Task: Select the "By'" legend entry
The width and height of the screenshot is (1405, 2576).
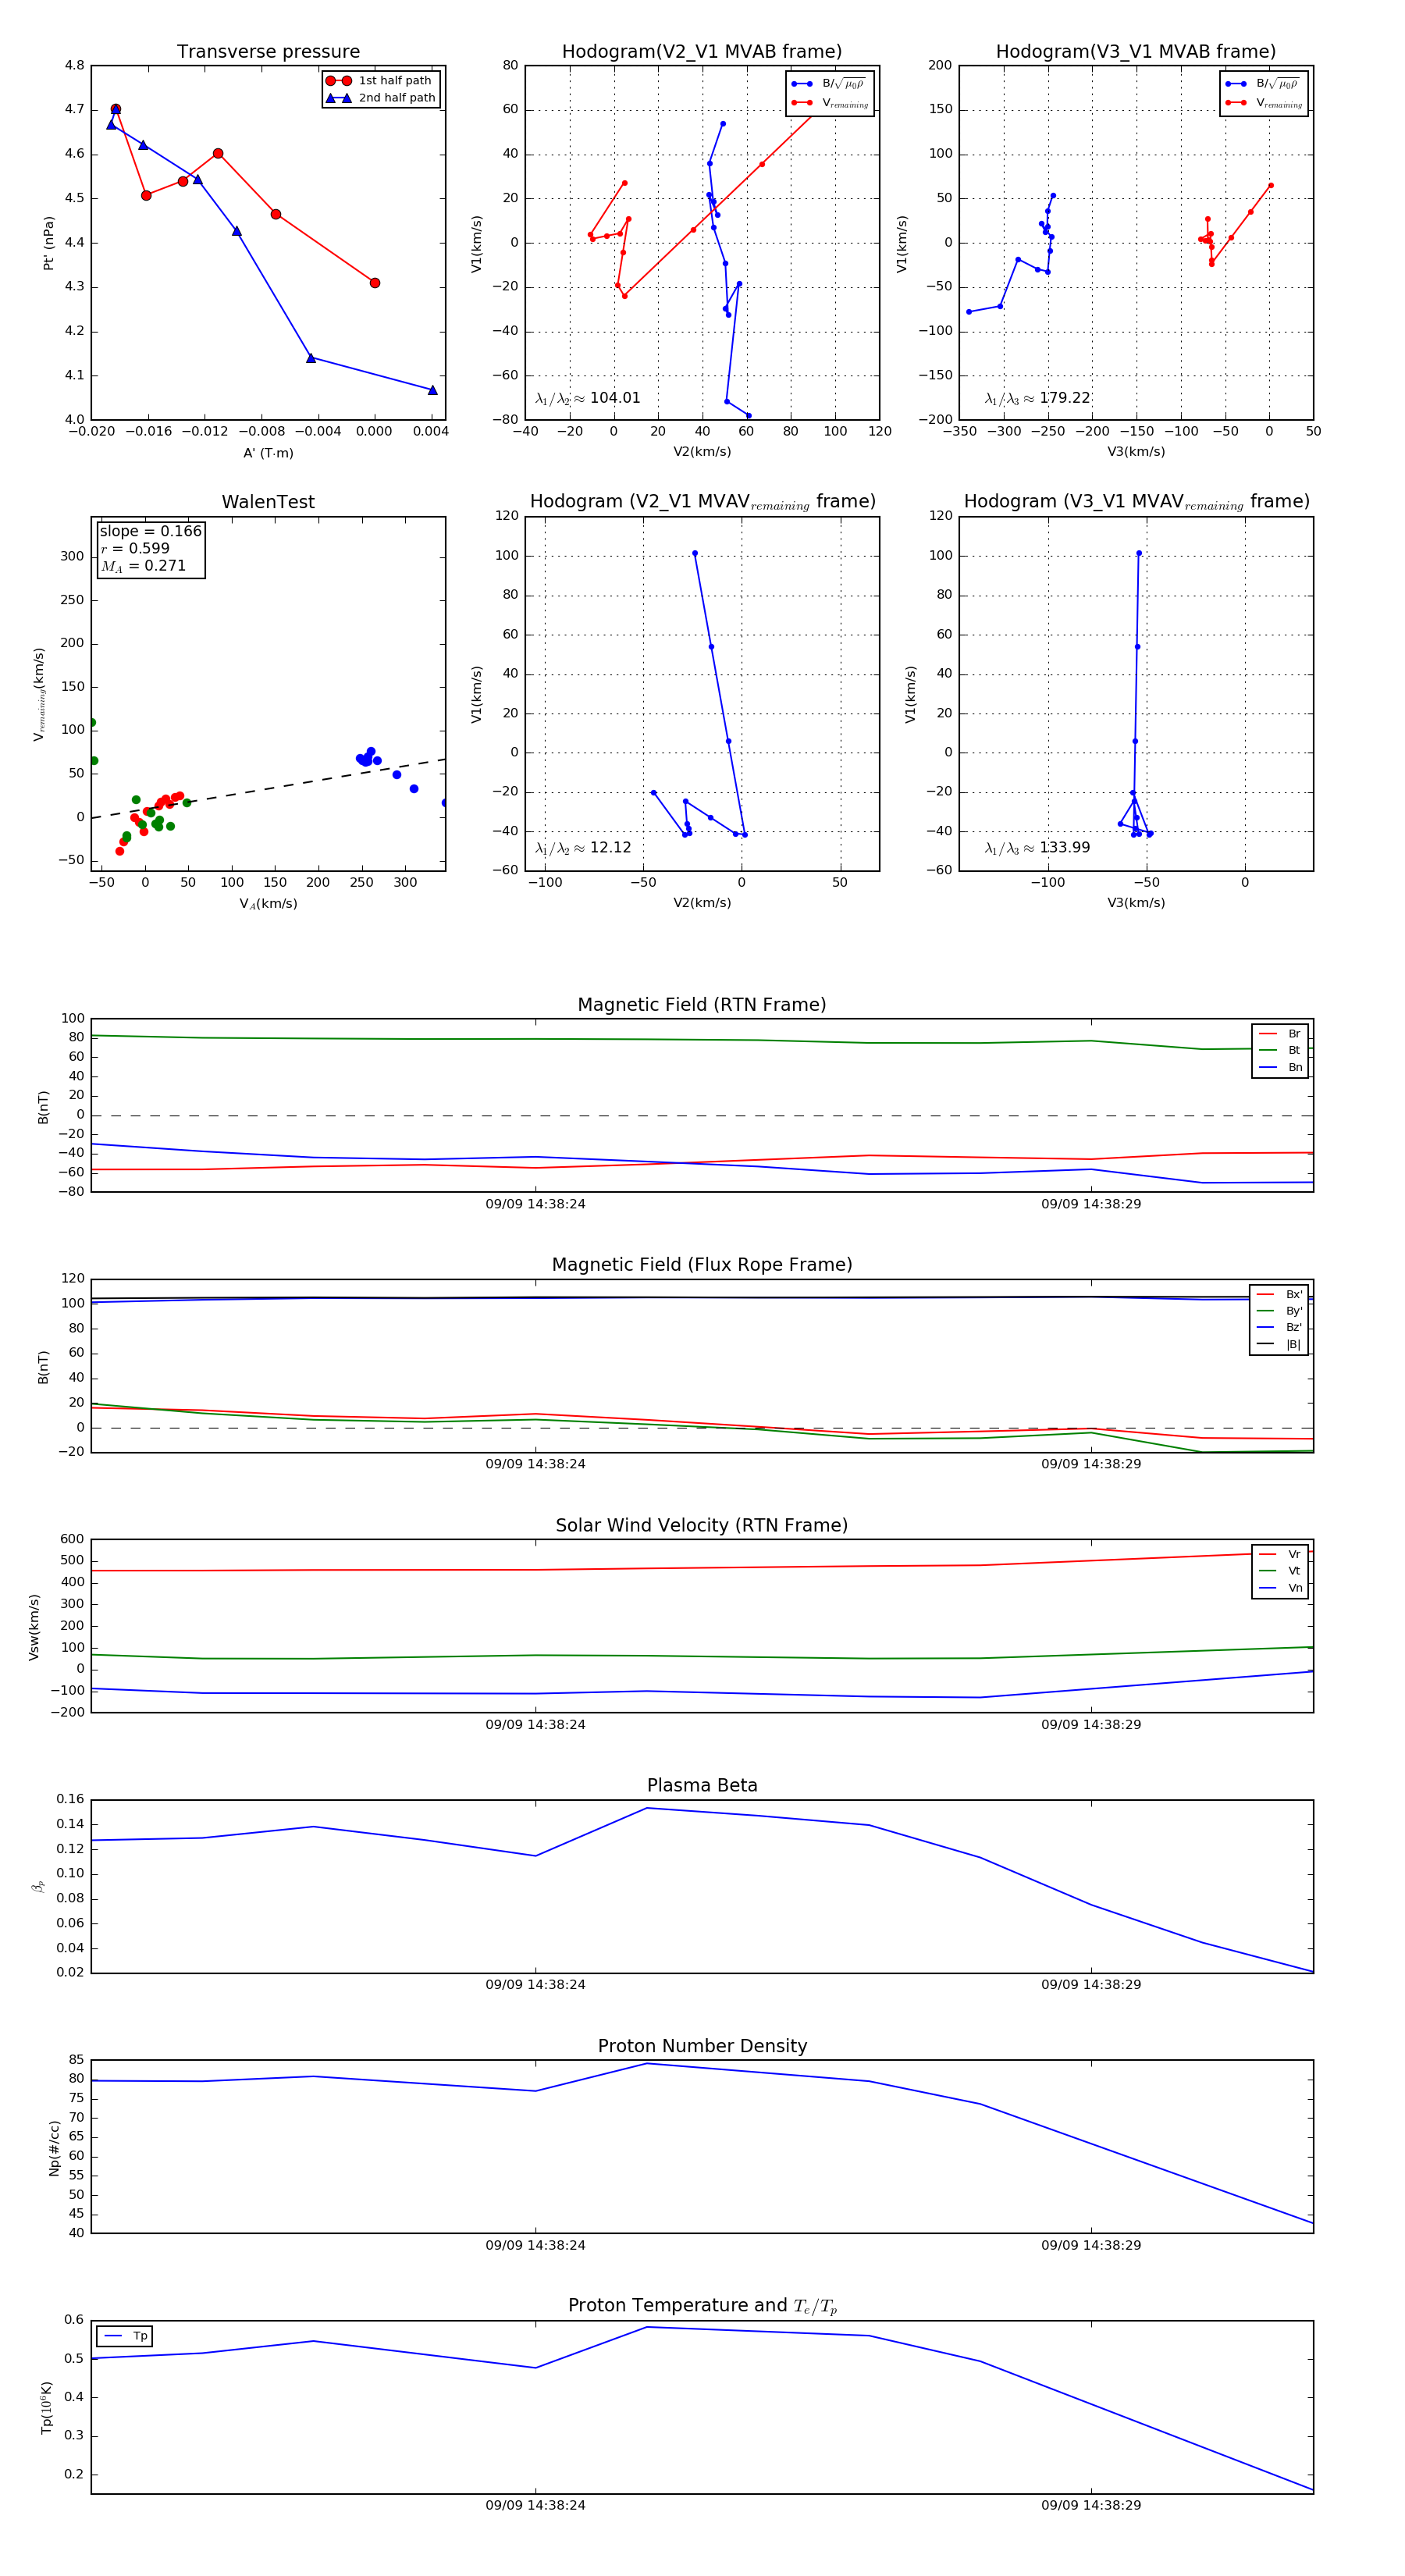Action: click(1280, 1311)
